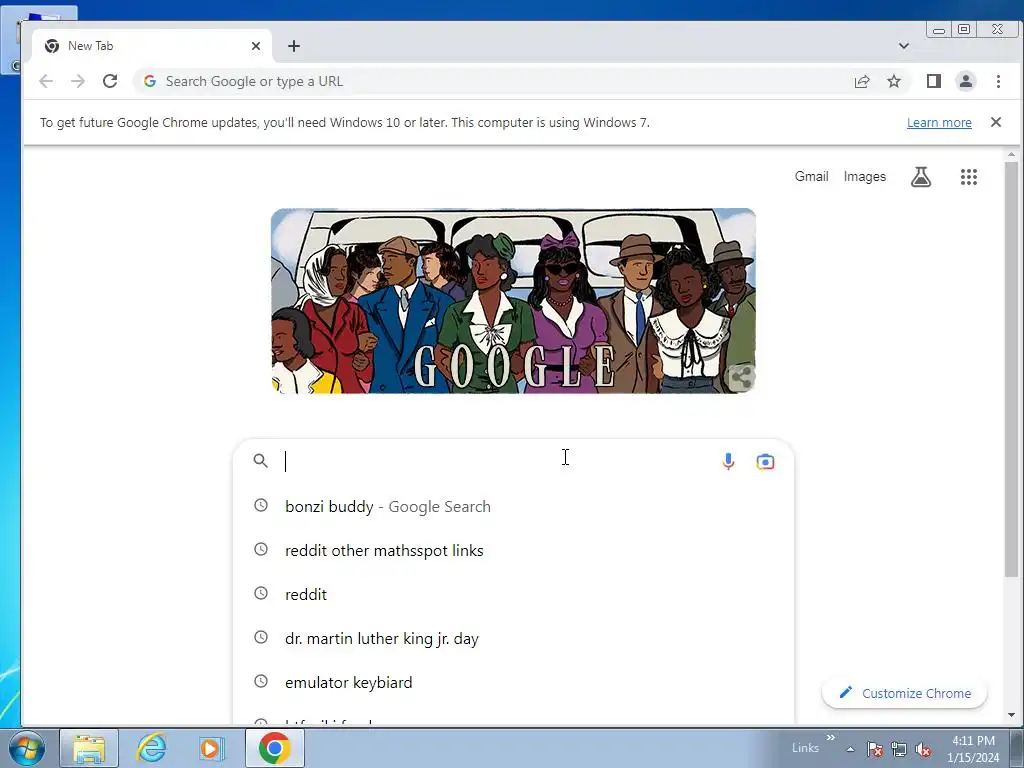Open the network tray icon
Screen dimensions: 1024x768
tap(899, 749)
